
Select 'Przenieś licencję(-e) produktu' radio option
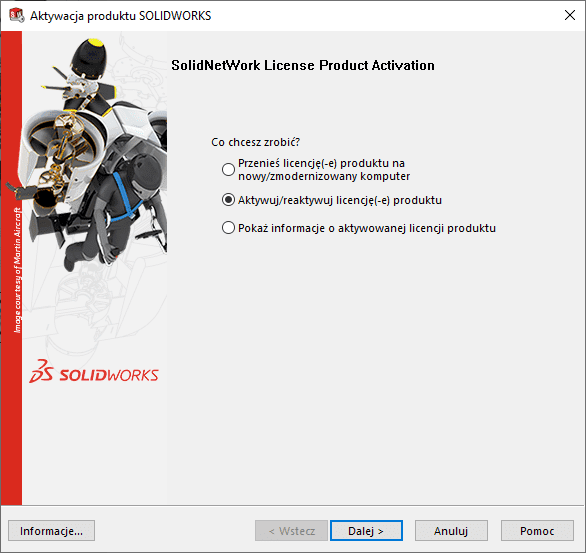228,170
